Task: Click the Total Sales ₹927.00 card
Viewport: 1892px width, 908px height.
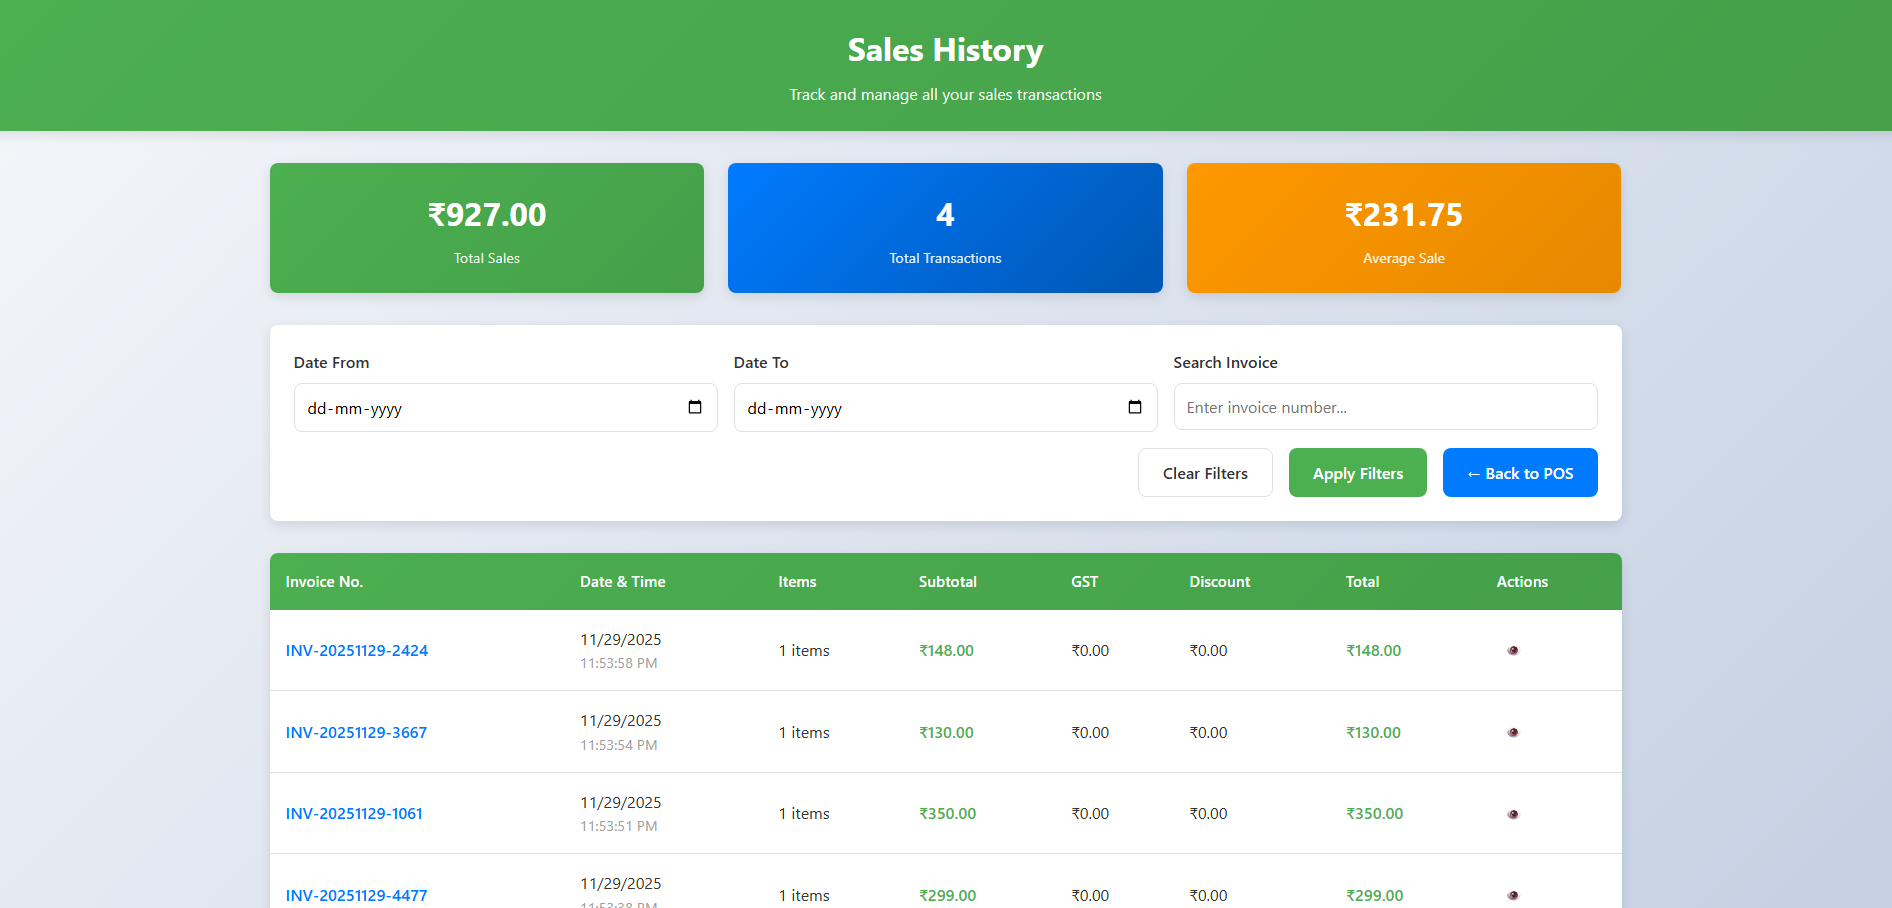Action: click(x=487, y=228)
